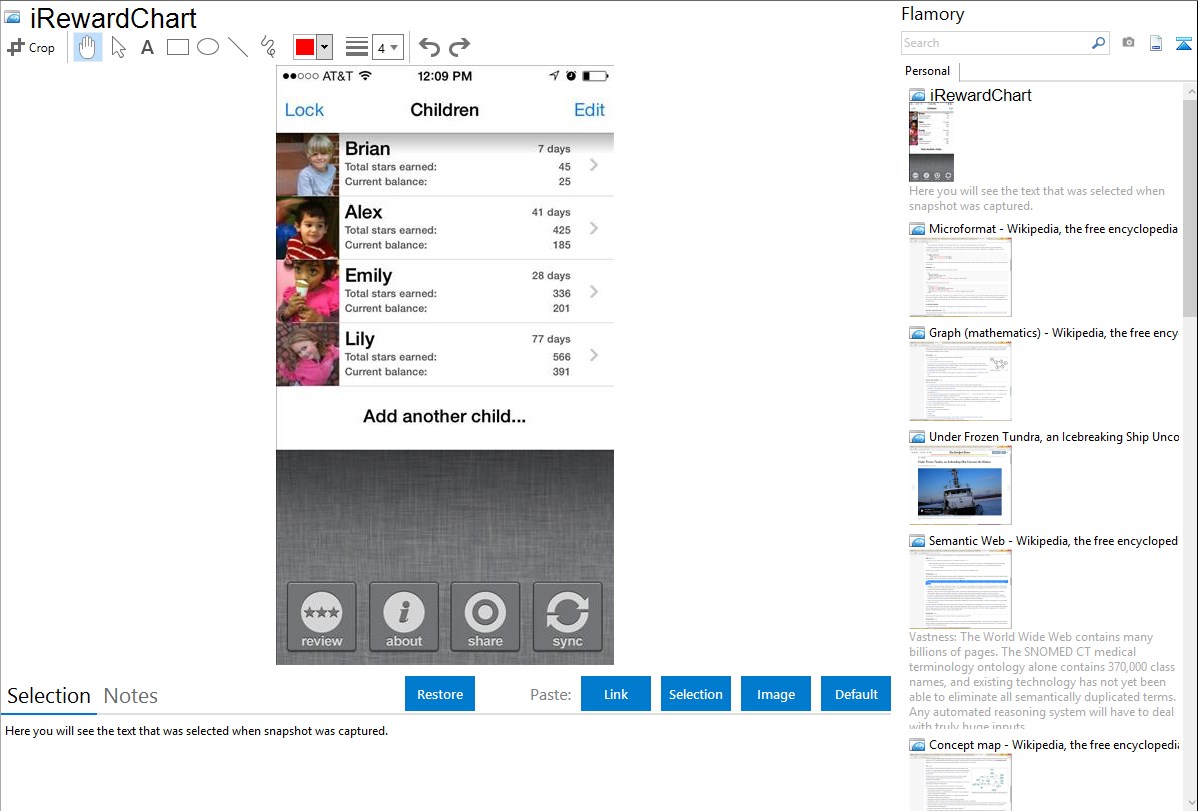Select the arrow pointer tool

pos(118,47)
